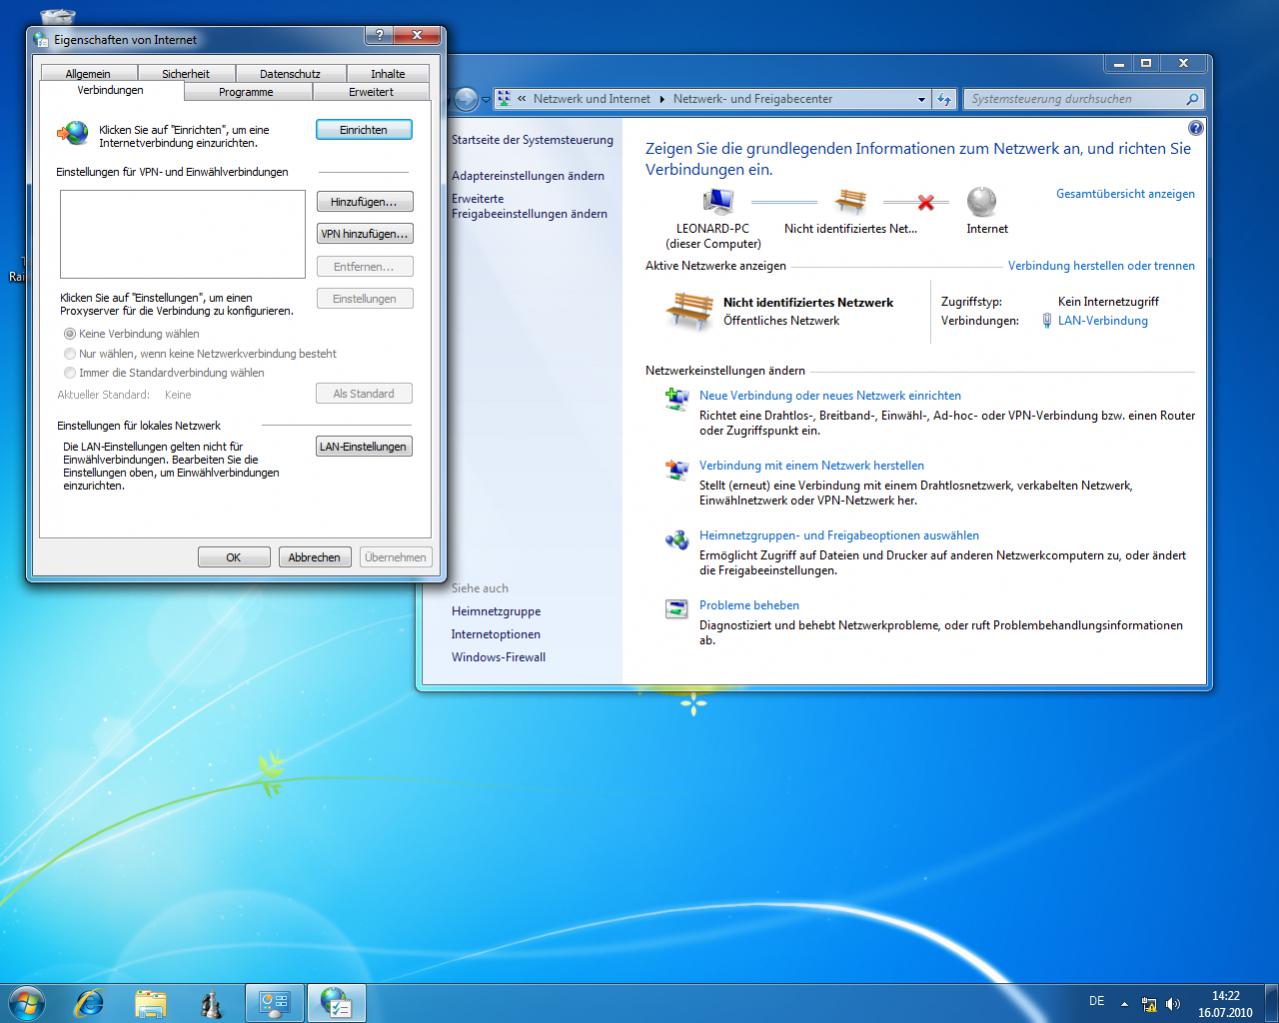Image resolution: width=1279 pixels, height=1023 pixels.
Task: Open the Inhalte tab
Action: 388,74
